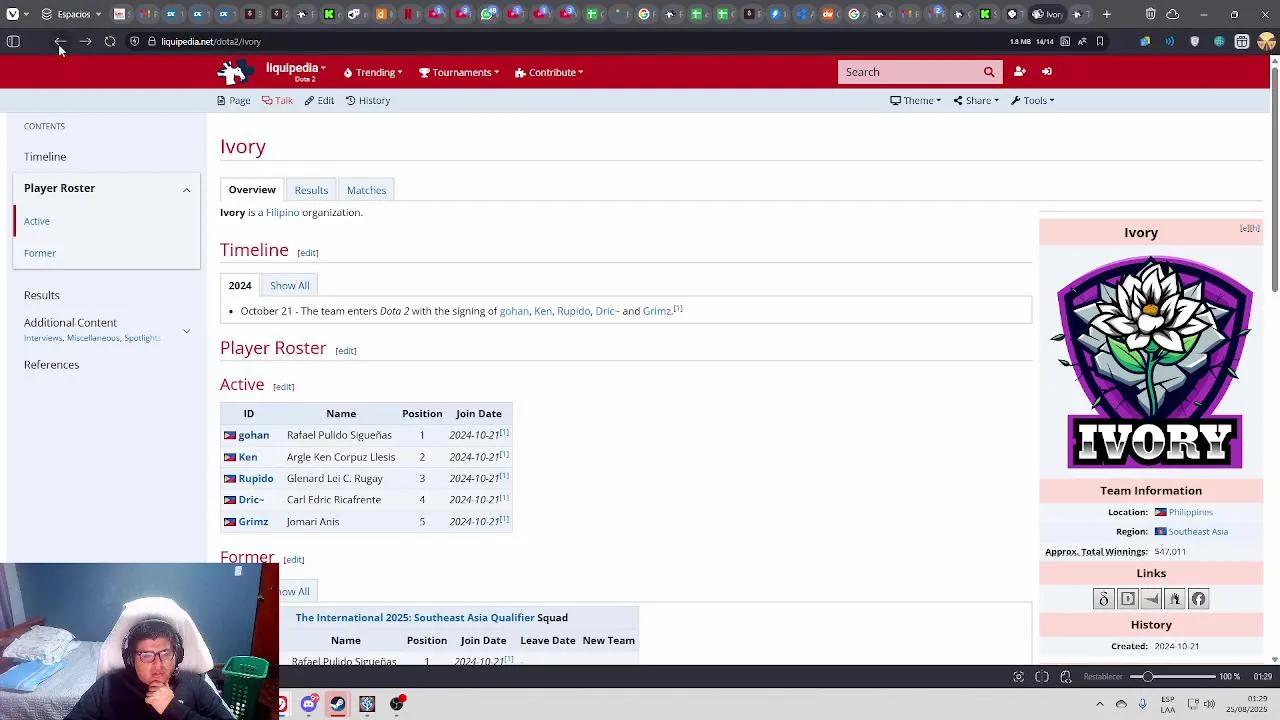Click the tile pages icon in status bar
This screenshot has height=720, width=1280.
[x=1042, y=677]
